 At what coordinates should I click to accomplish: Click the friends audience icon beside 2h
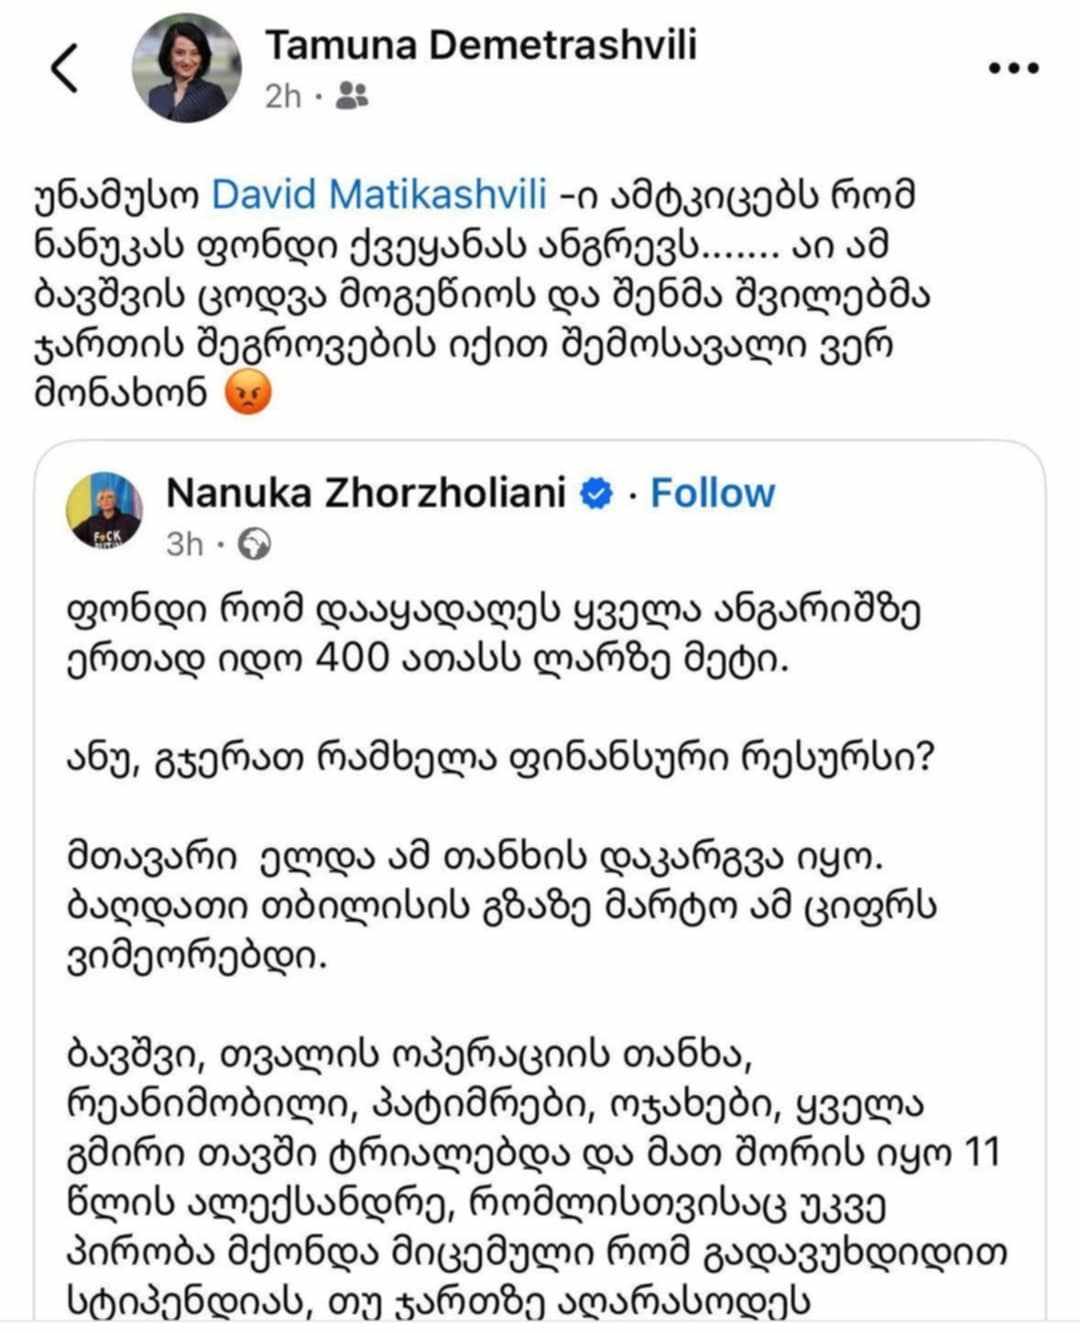point(352,96)
